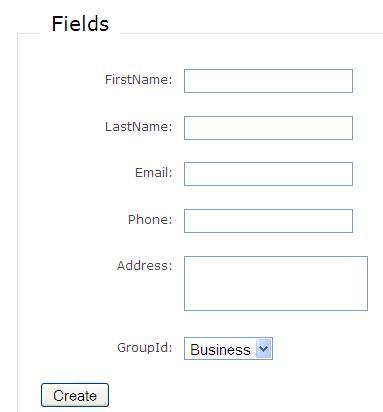Click the Address: label text
383x412 pixels.
pyautogui.click(x=144, y=266)
